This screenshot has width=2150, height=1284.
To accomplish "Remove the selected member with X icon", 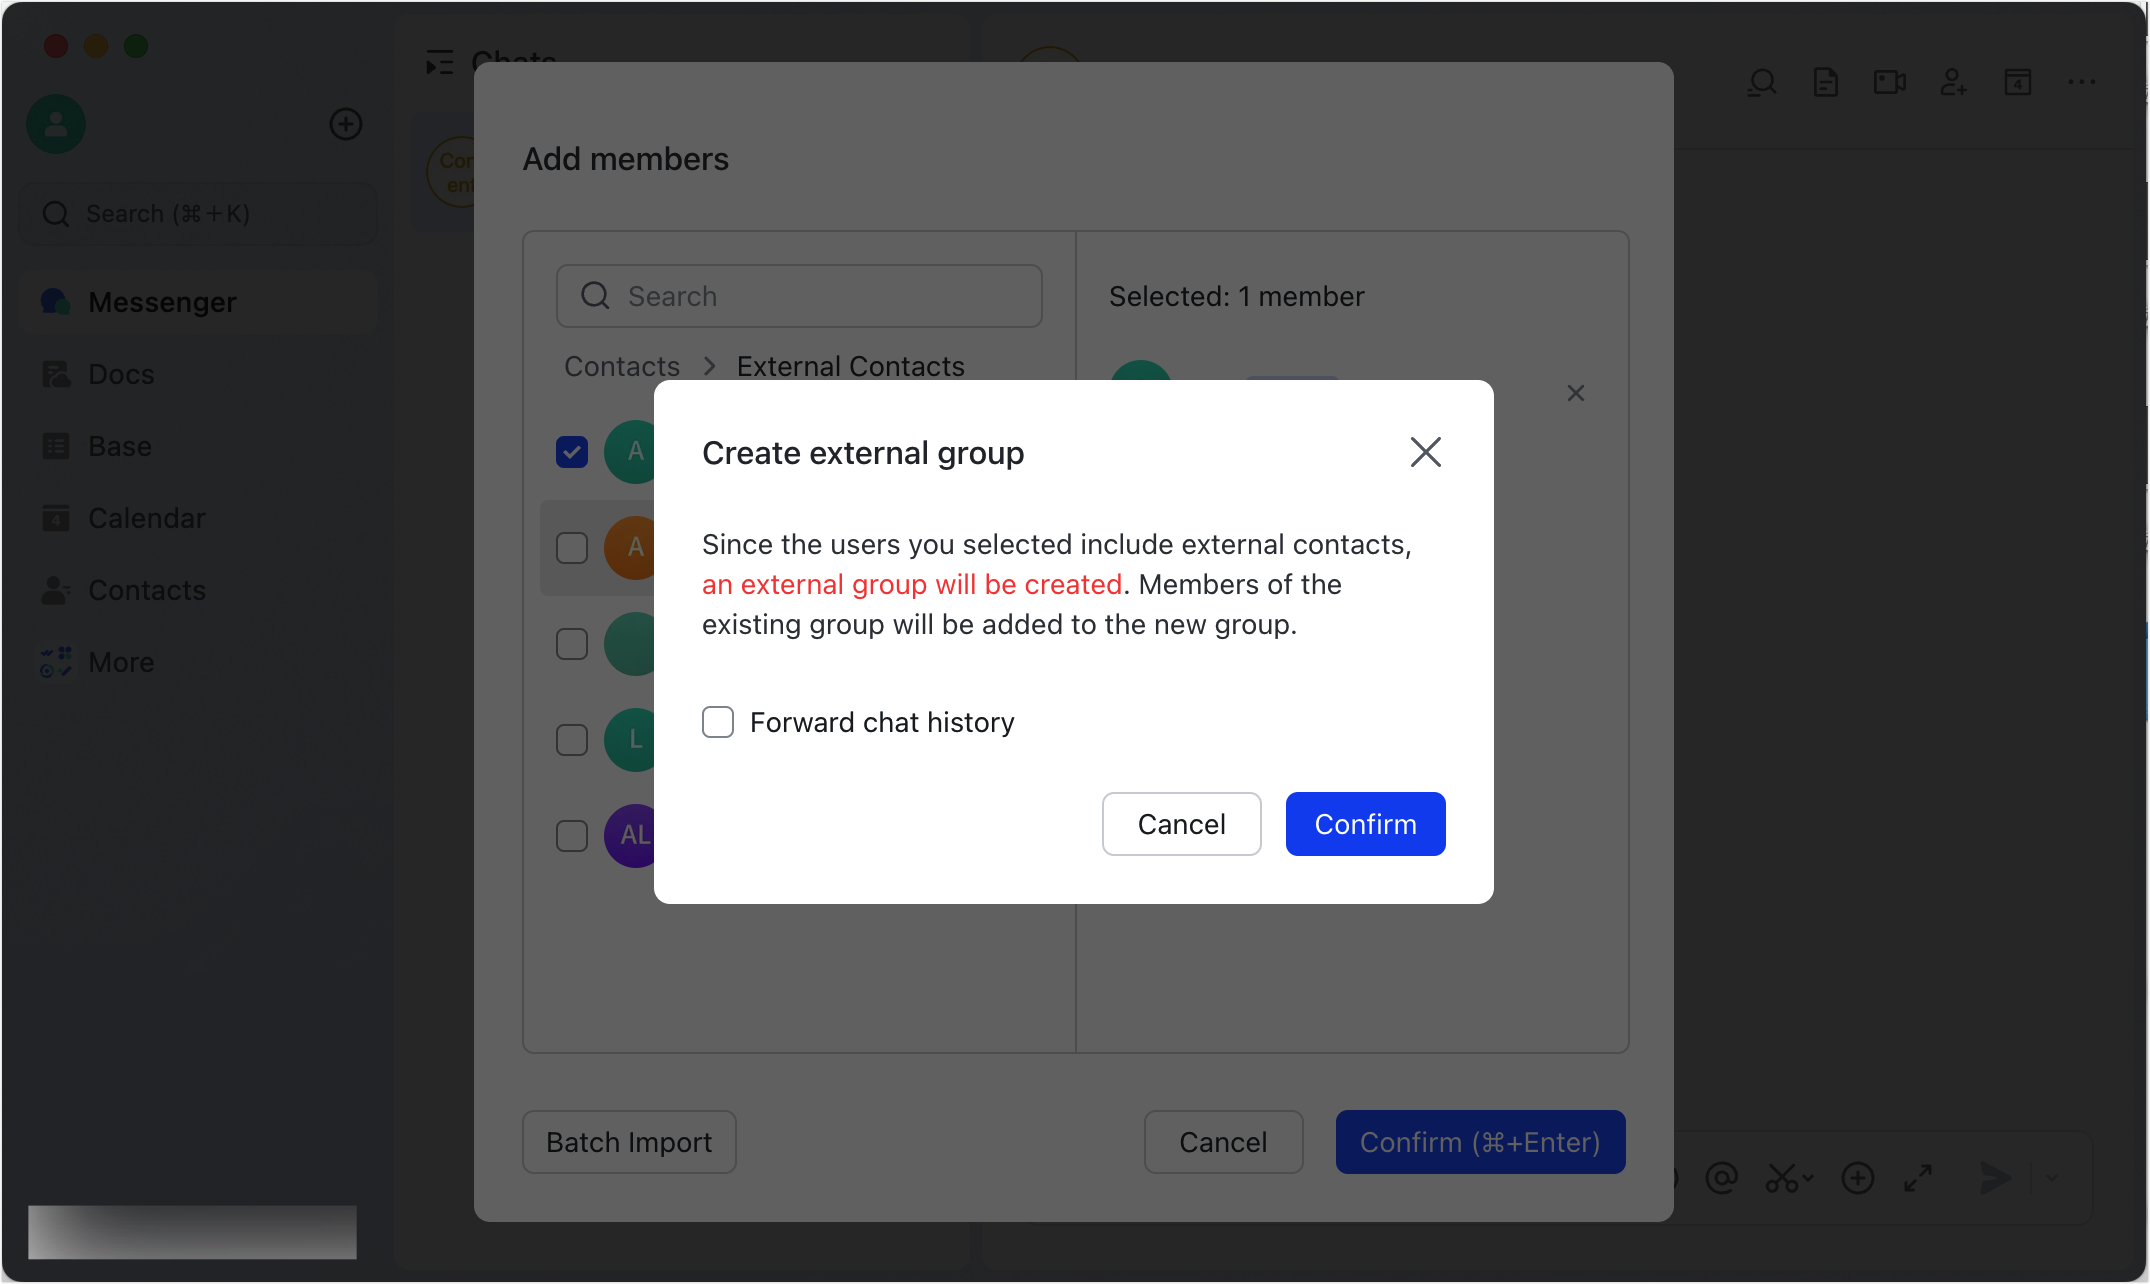I will [x=1576, y=393].
